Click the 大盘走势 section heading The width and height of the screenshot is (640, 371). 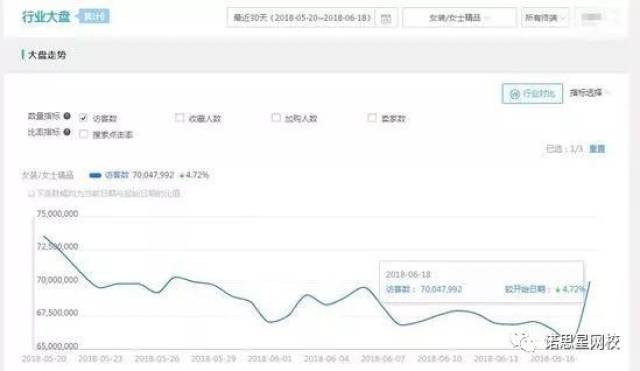(47, 55)
